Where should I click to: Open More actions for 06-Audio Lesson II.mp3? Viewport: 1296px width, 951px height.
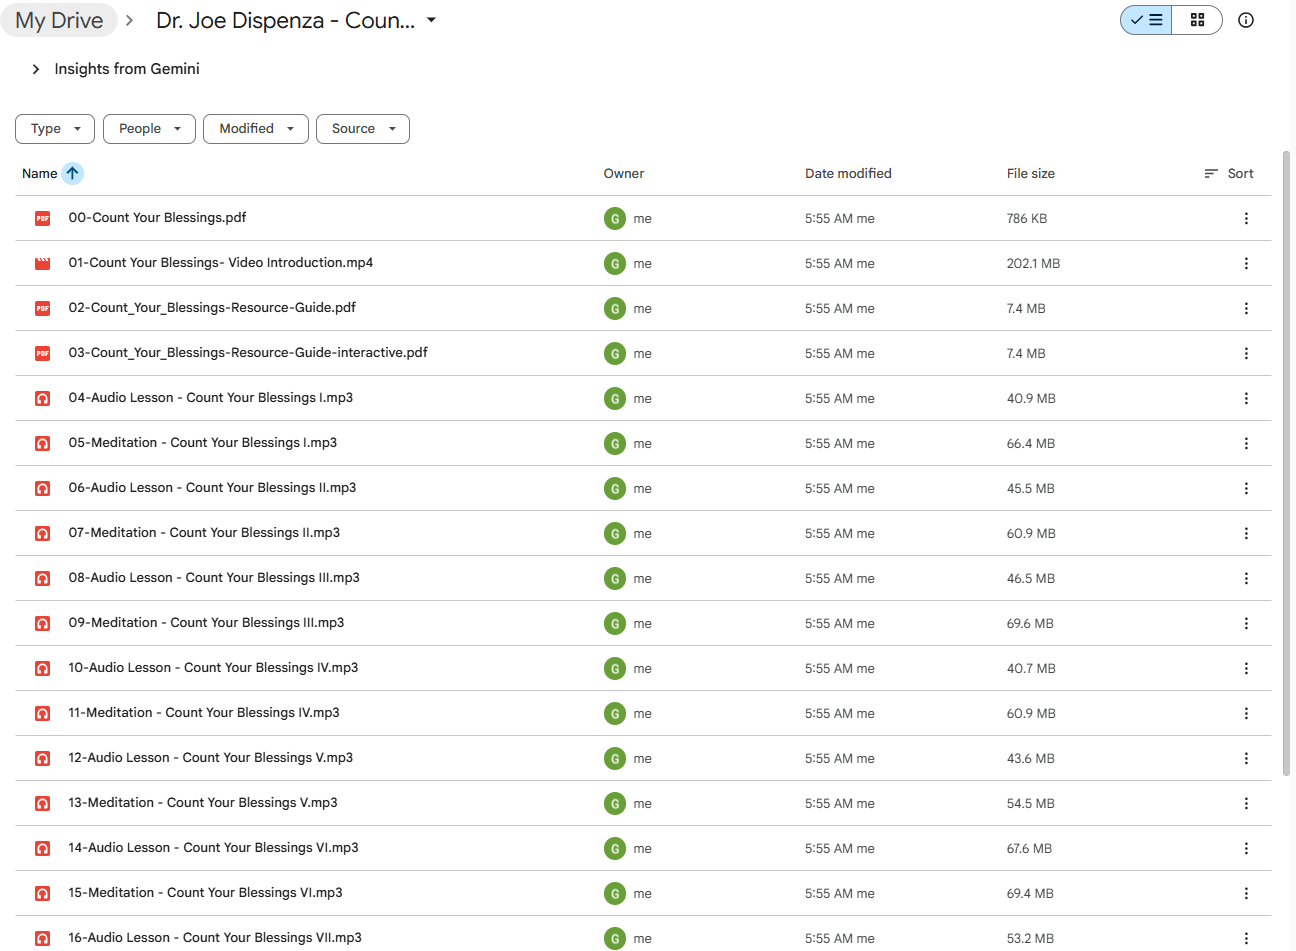(x=1246, y=488)
